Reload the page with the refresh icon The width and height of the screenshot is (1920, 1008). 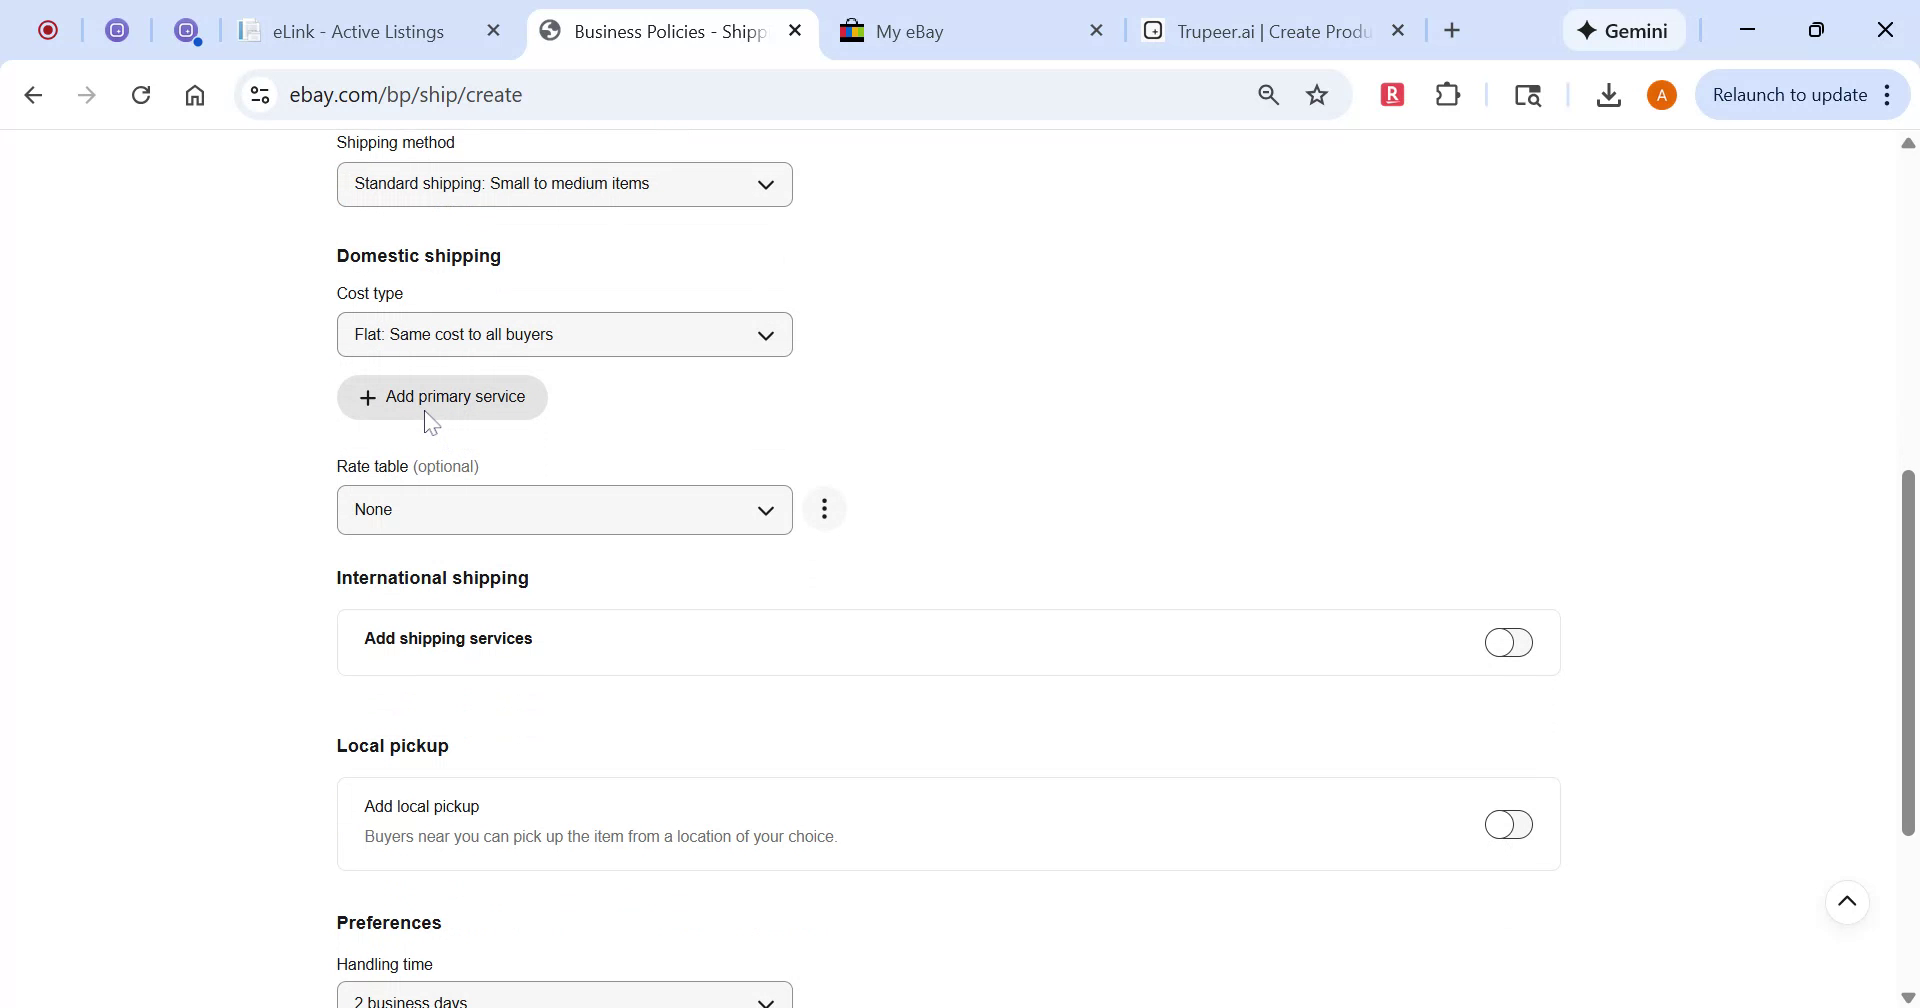click(141, 94)
